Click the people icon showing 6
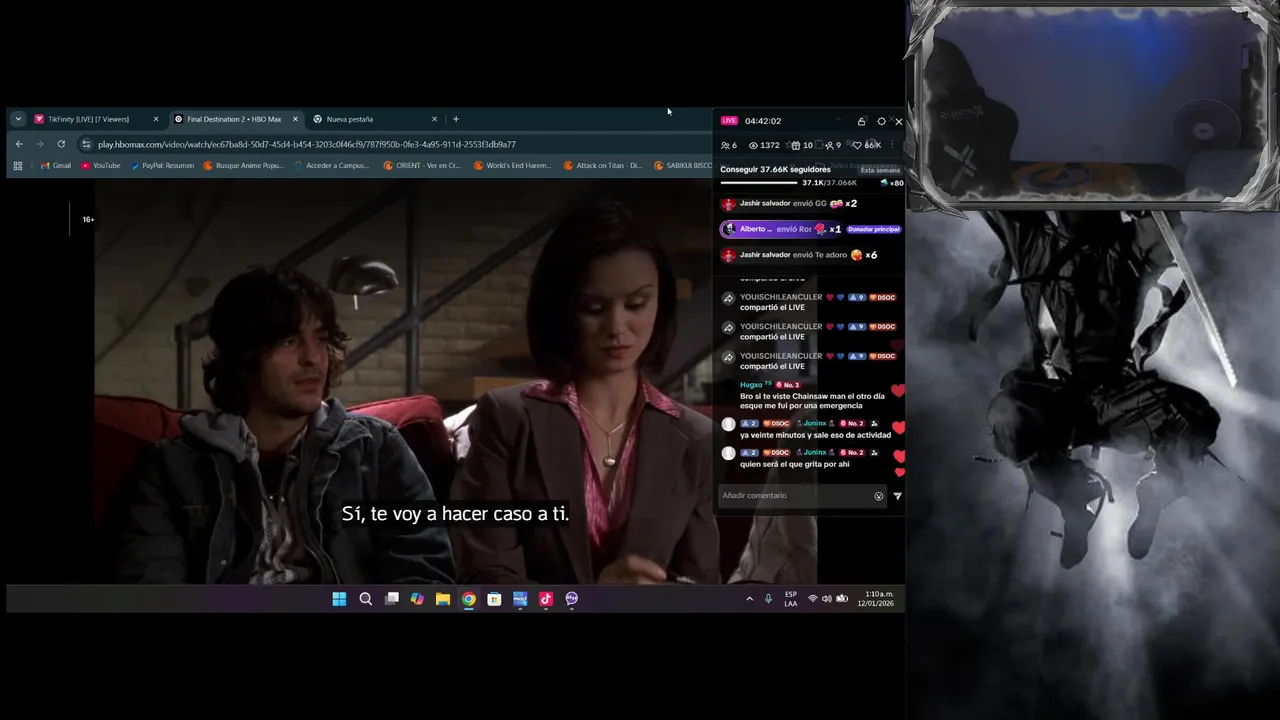The image size is (1280, 720). [x=725, y=145]
